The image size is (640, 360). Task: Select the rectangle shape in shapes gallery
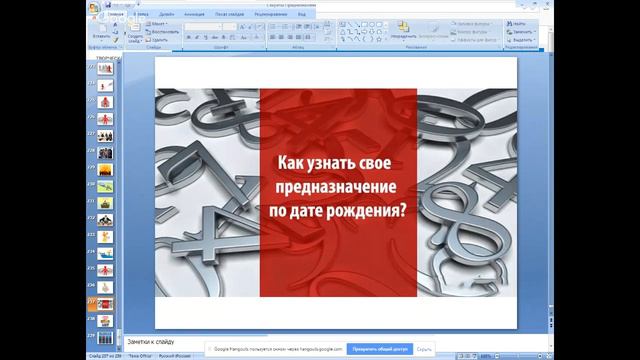[x=364, y=25]
